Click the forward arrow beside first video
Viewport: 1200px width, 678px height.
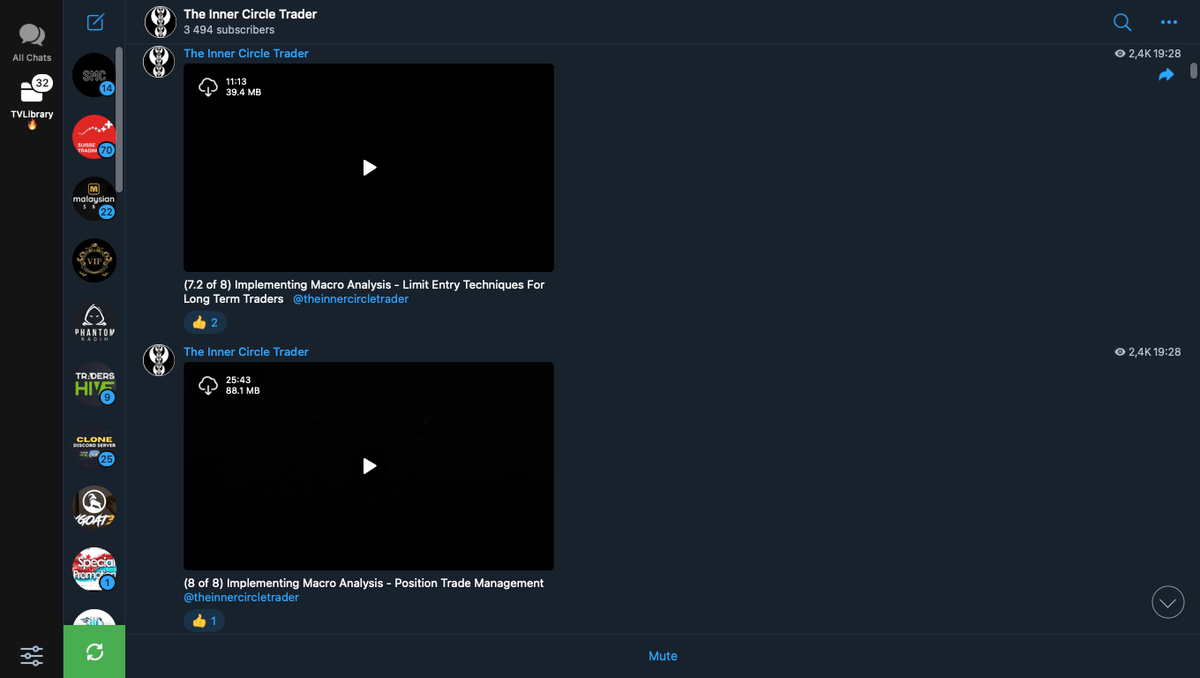(1166, 75)
